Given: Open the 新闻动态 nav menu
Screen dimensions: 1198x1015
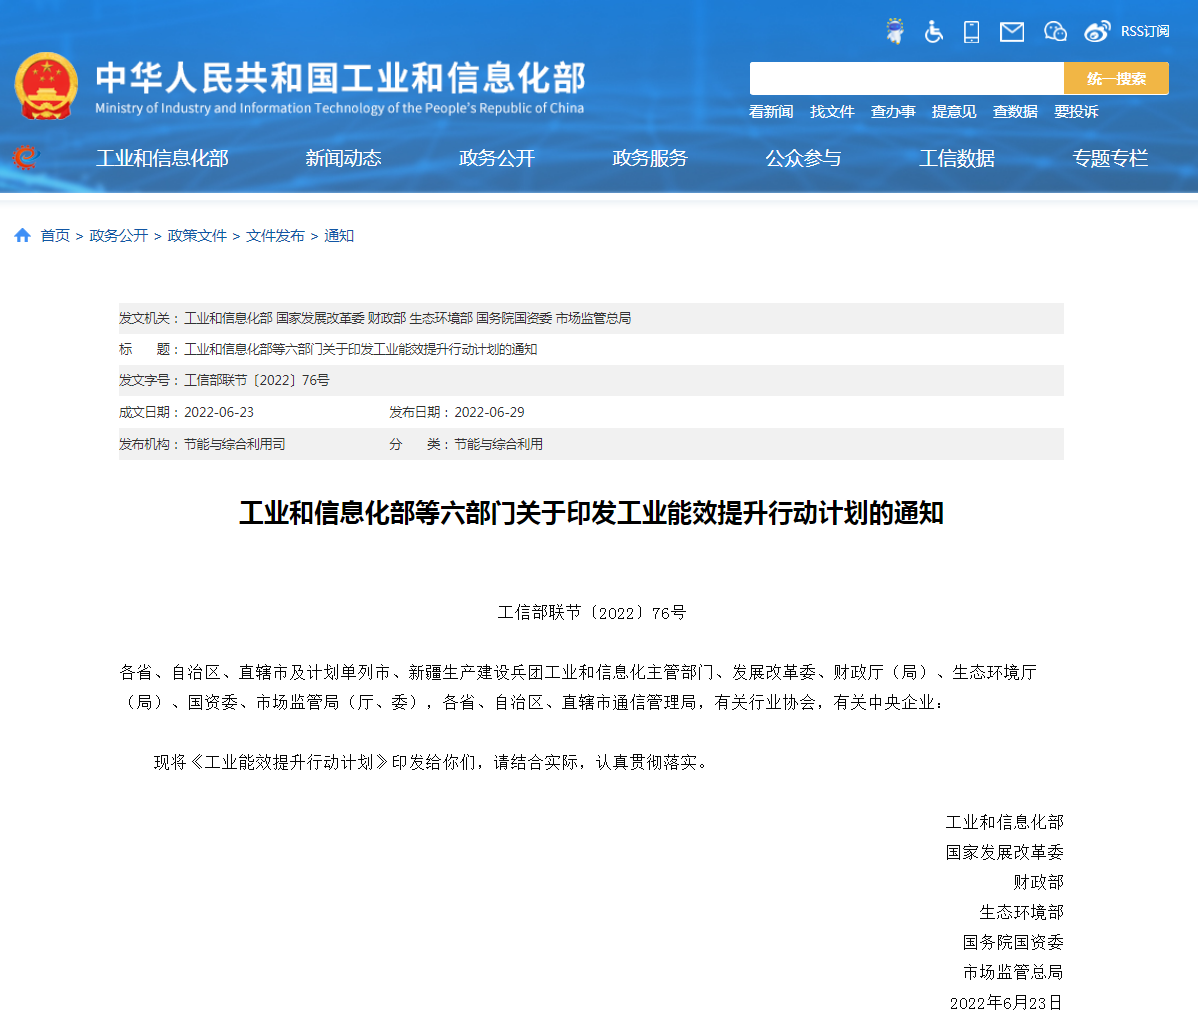Looking at the screenshot, I should [x=343, y=158].
